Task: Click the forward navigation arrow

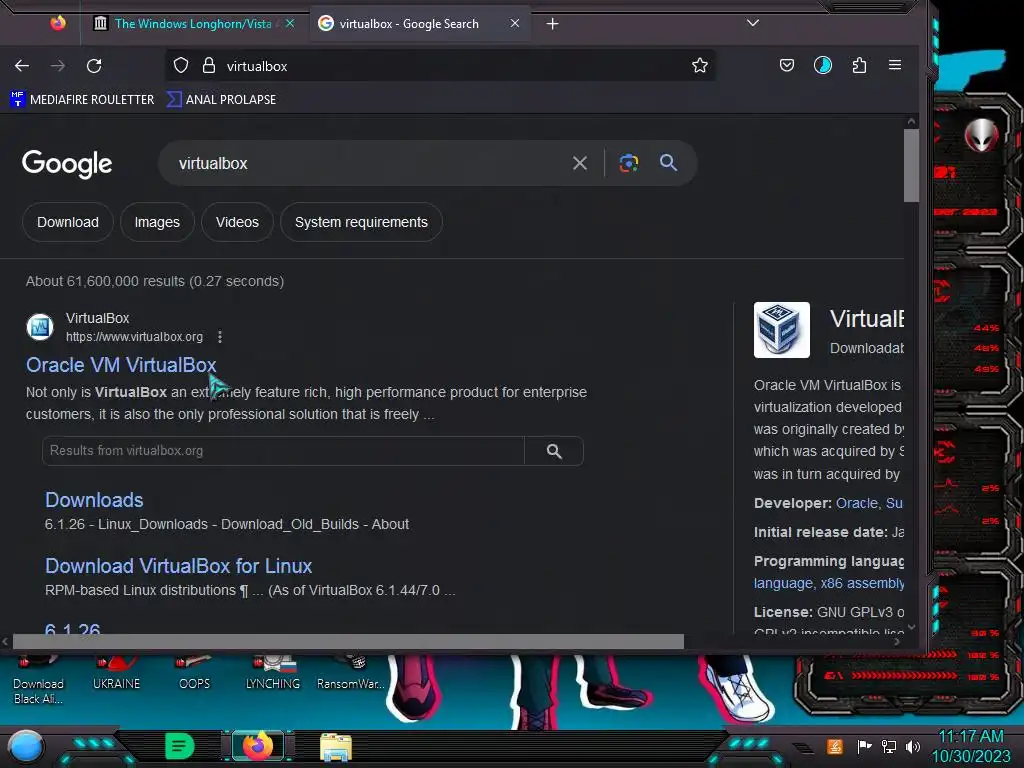Action: (58, 66)
